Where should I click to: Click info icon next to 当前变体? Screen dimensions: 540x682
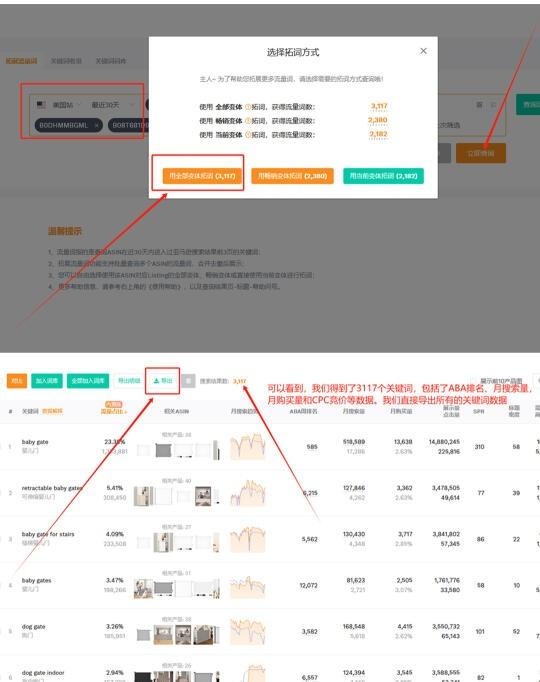(248, 135)
